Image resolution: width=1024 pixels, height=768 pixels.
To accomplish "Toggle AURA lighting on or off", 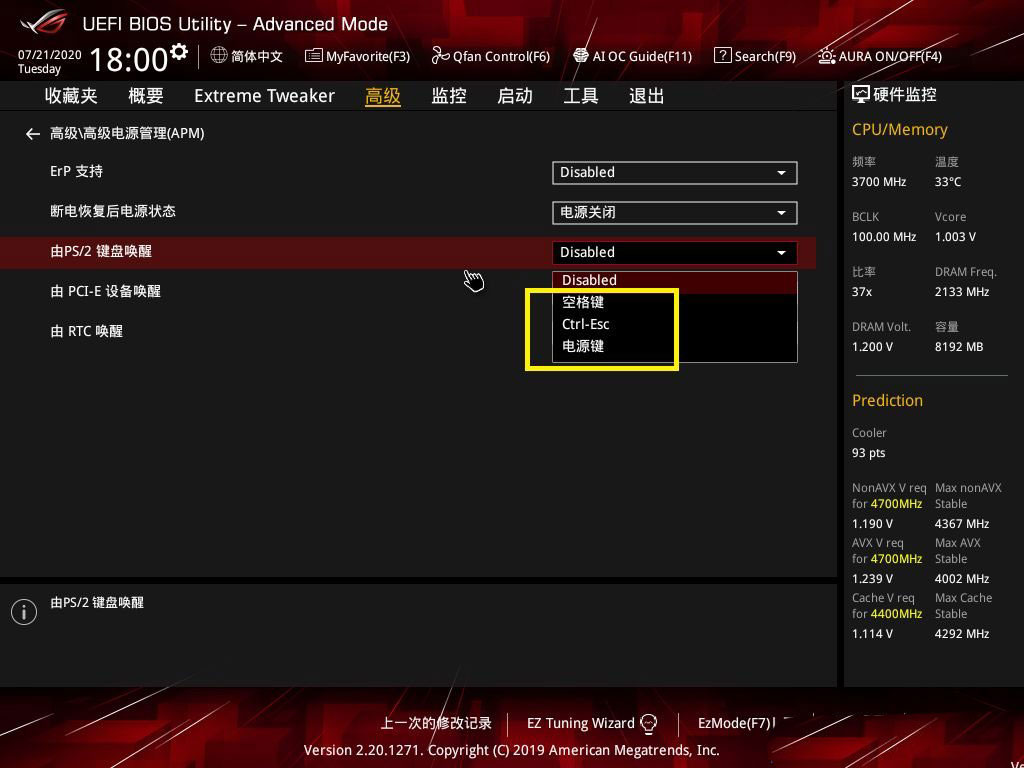I will 879,56.
